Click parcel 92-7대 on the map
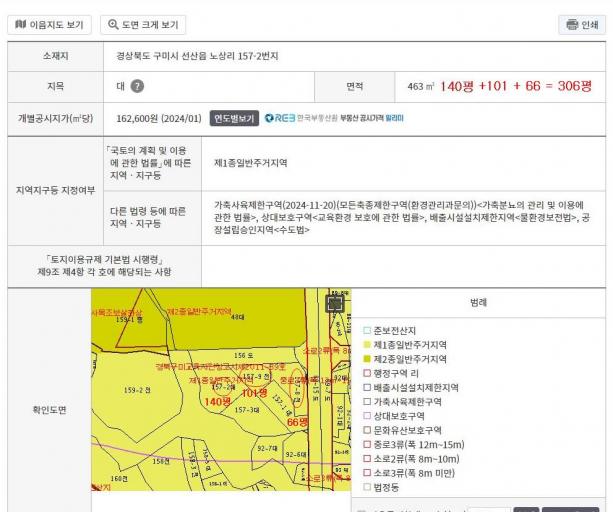The width and height of the screenshot is (613, 512). [267, 448]
